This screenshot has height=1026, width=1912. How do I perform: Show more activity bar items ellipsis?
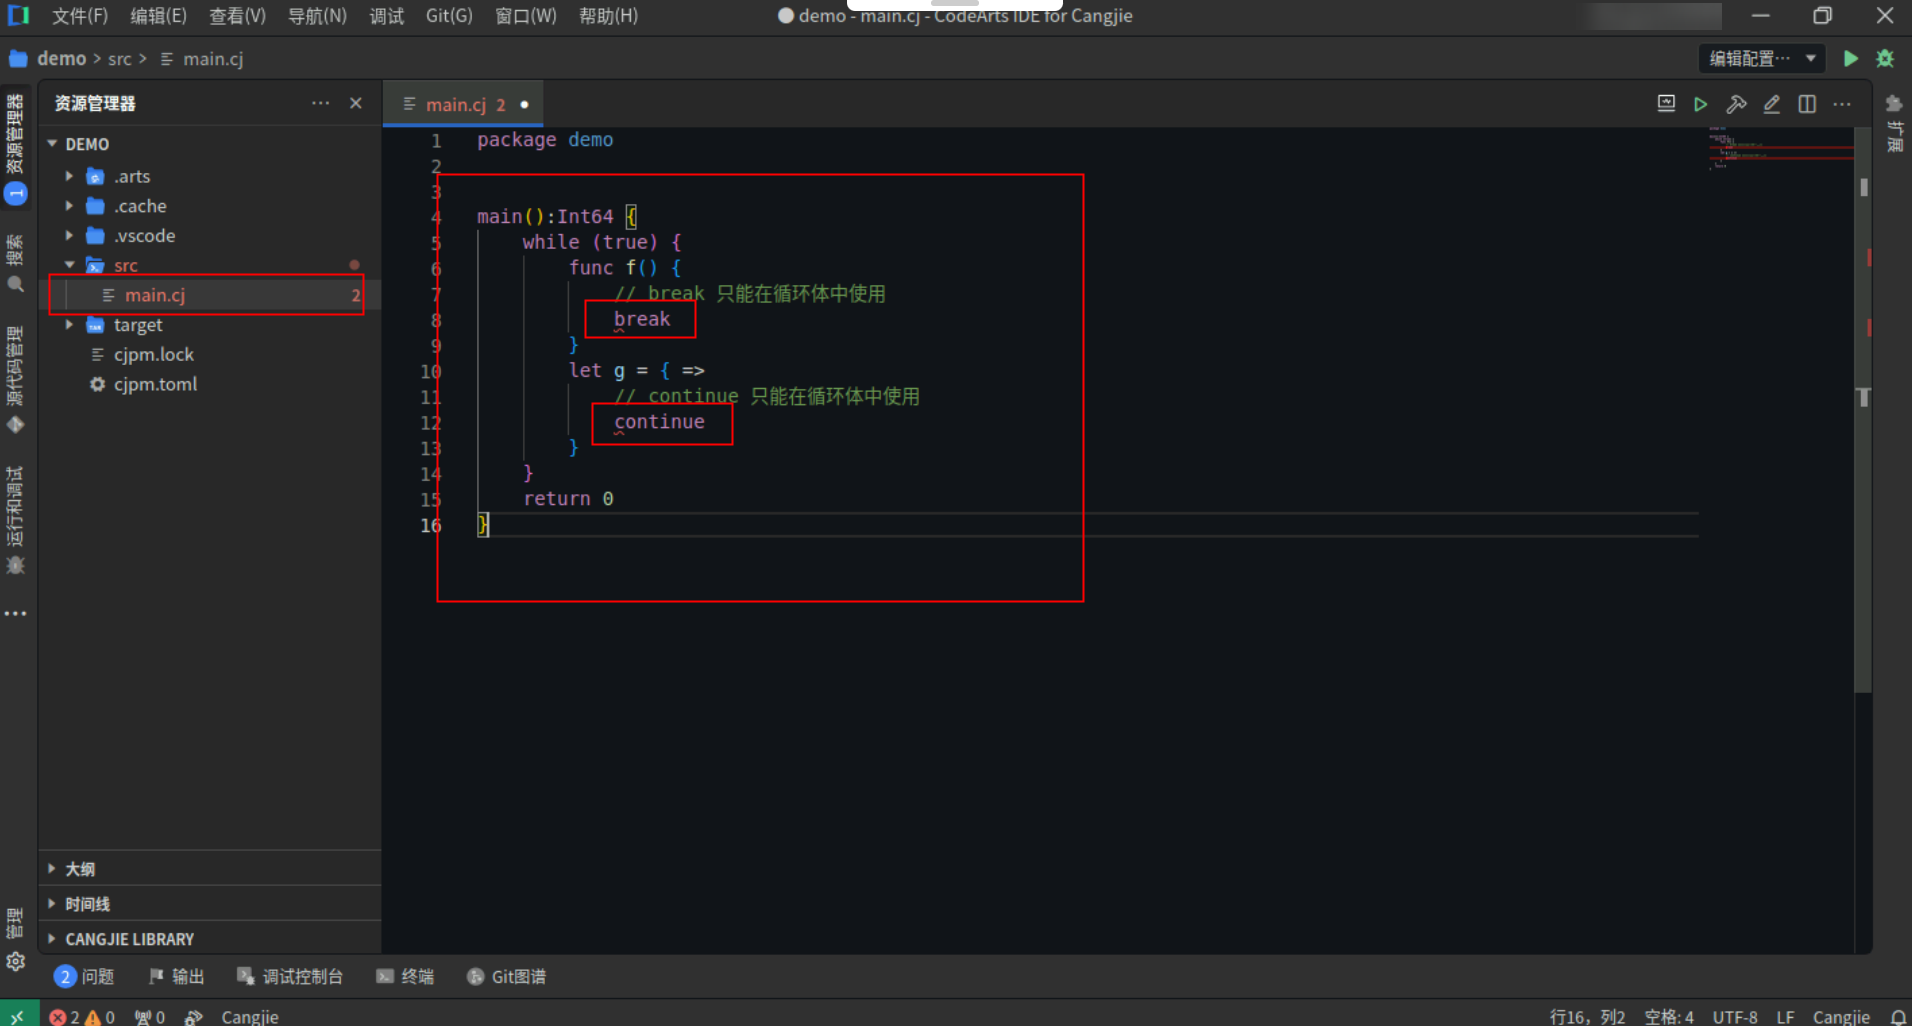16,613
